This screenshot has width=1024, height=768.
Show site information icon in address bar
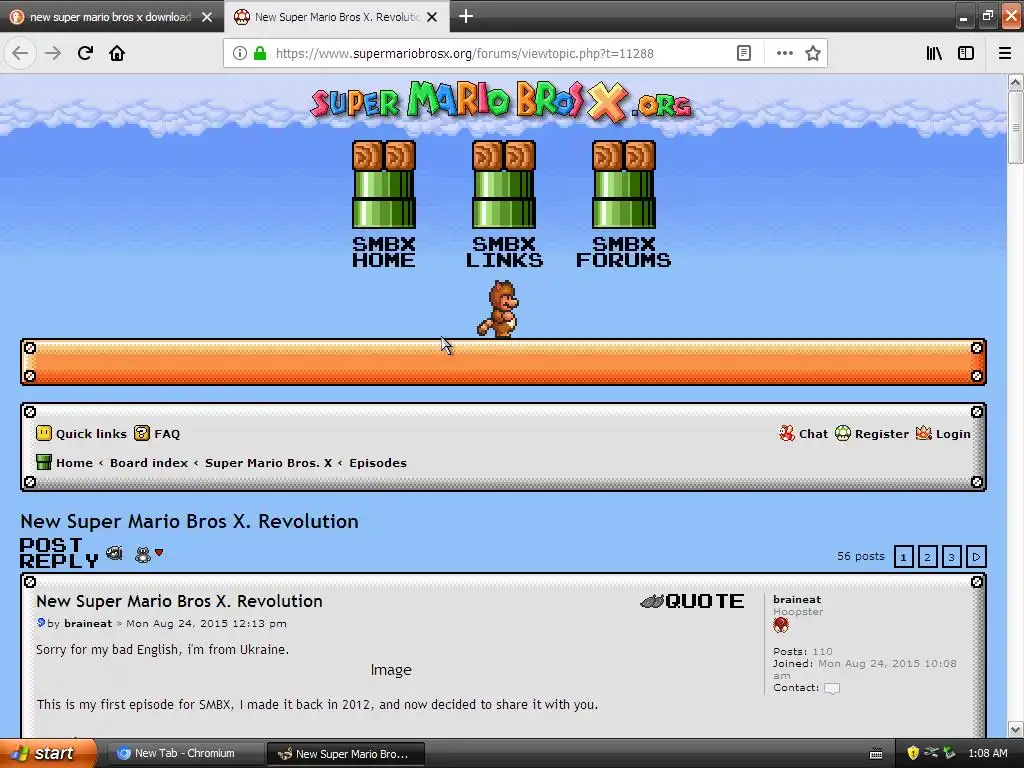click(240, 53)
